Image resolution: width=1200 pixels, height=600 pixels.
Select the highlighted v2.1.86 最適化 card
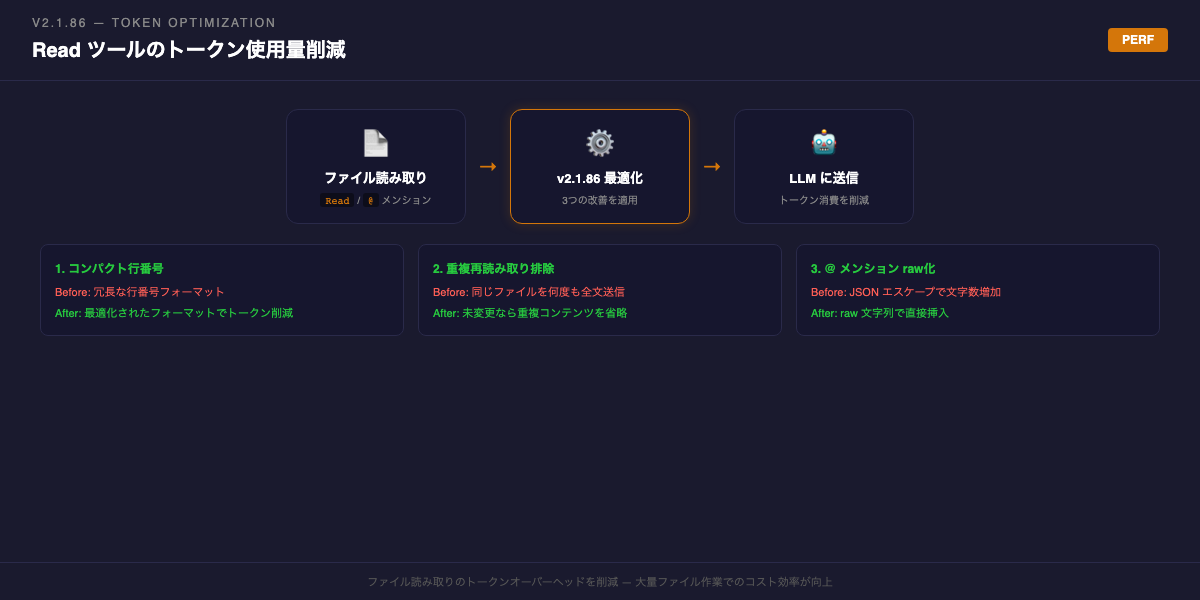pos(599,166)
